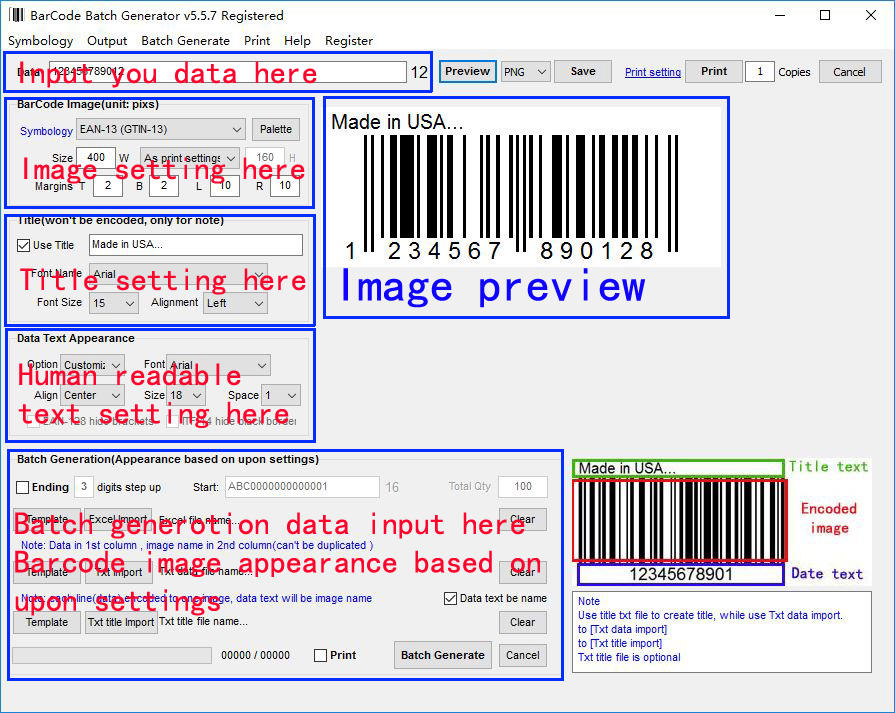Focus the Data input field
Image resolution: width=895 pixels, height=713 pixels.
tap(228, 72)
